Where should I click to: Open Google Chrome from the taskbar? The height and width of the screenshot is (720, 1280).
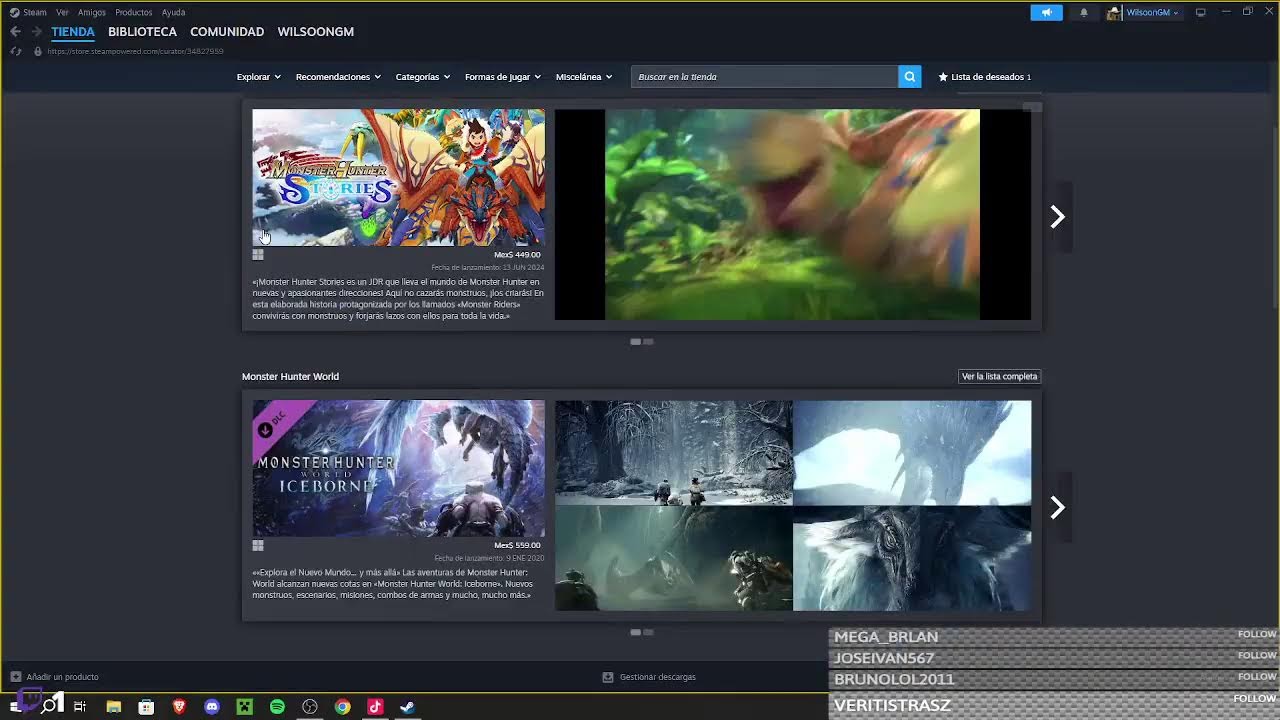(x=342, y=707)
